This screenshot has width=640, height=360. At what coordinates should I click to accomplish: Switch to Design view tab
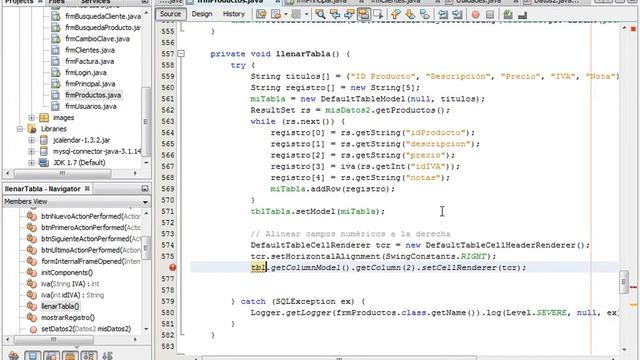click(202, 14)
